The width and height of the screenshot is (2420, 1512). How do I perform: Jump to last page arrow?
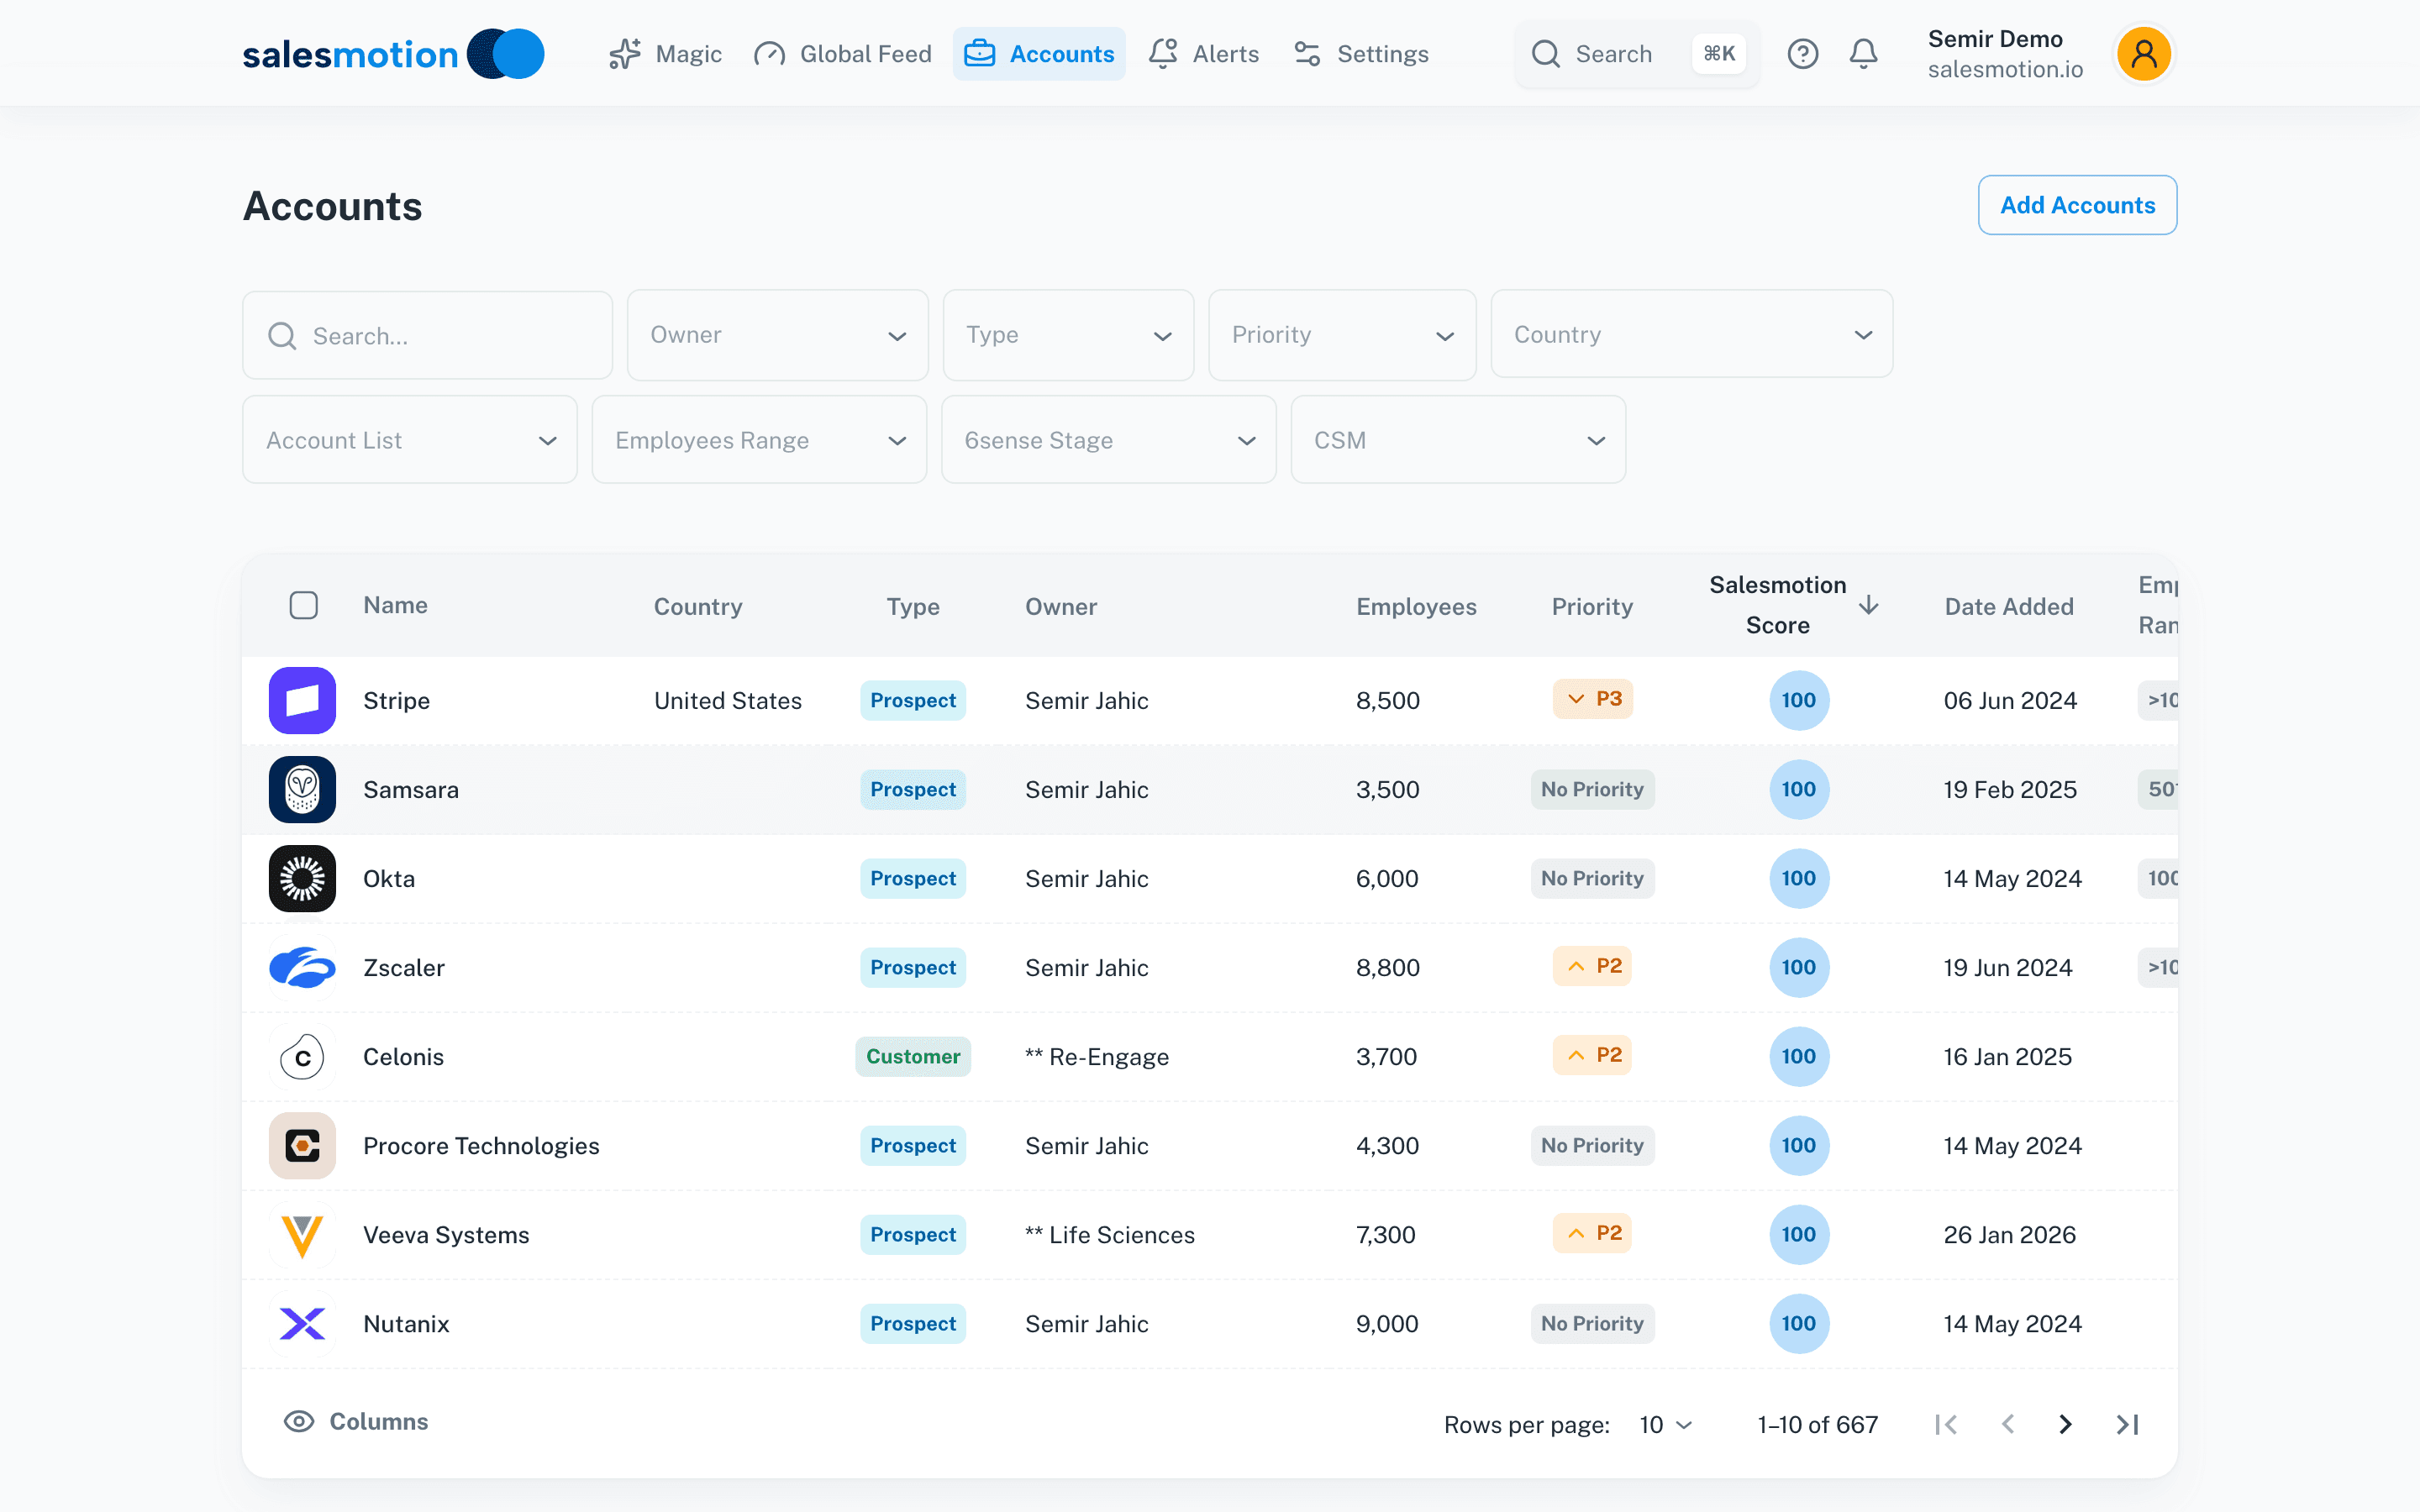[2127, 1424]
